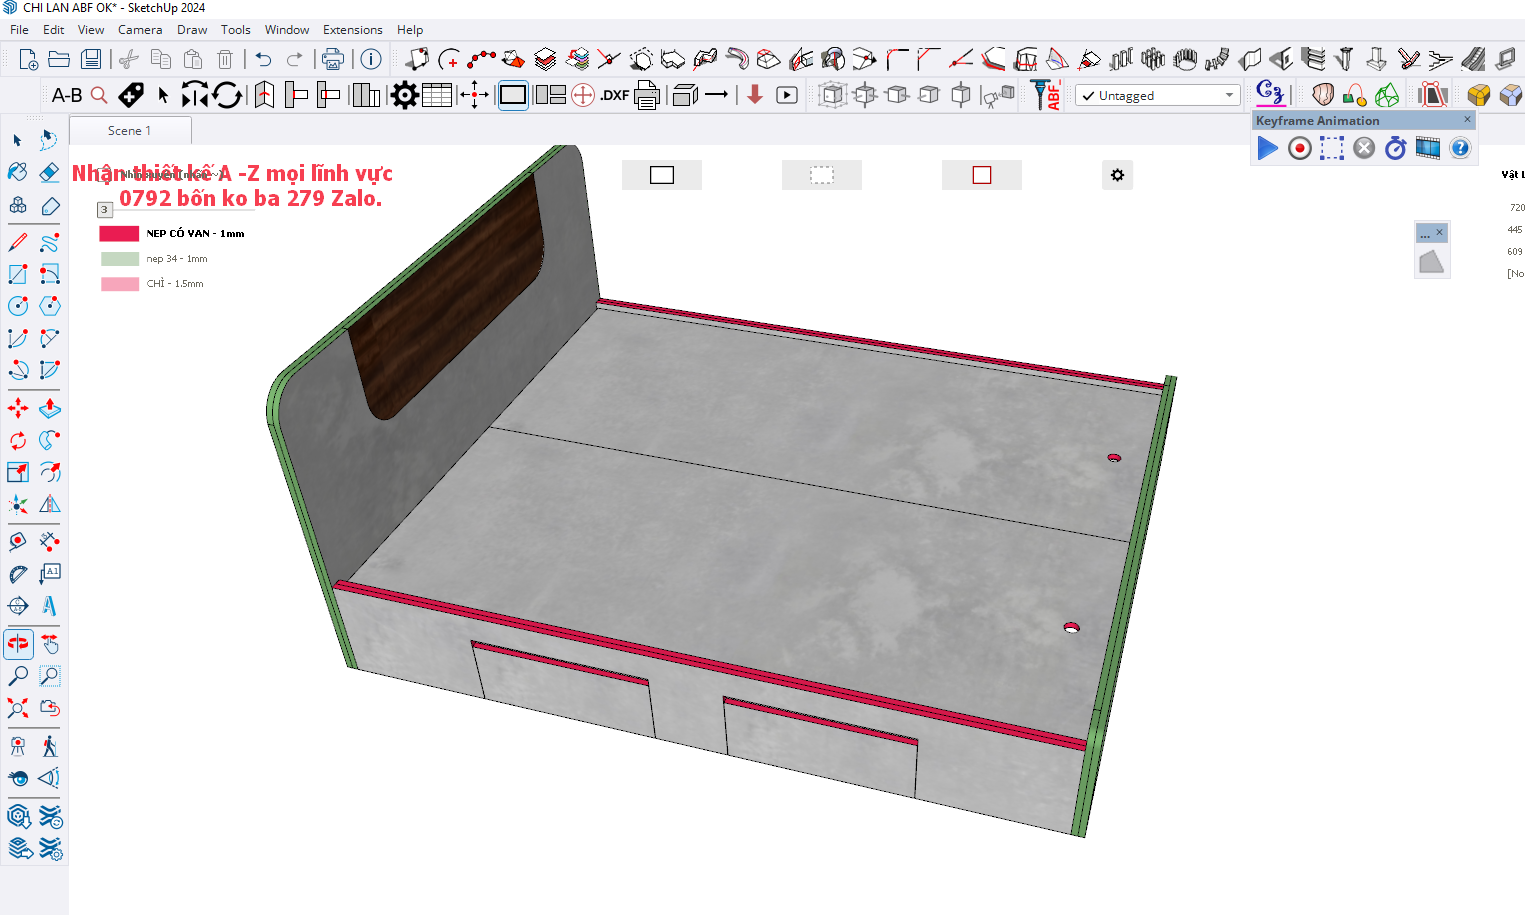Open ABF settings gear in toolbar
This screenshot has width=1525, height=915.
coord(404,96)
